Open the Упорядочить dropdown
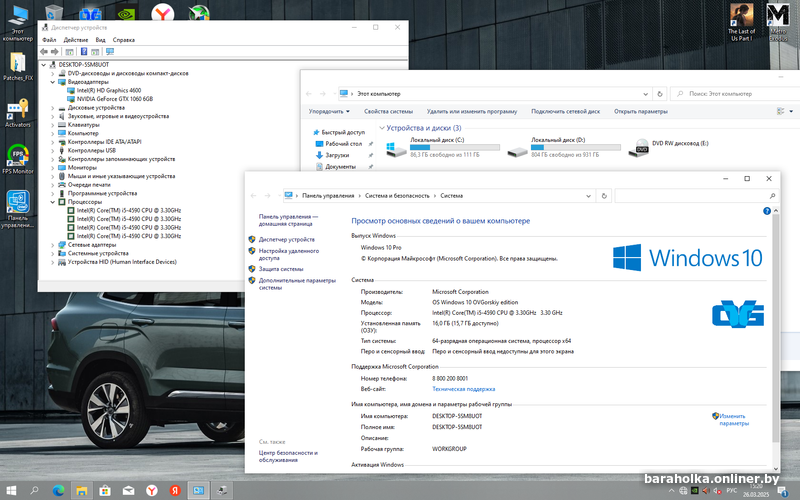 pos(329,111)
